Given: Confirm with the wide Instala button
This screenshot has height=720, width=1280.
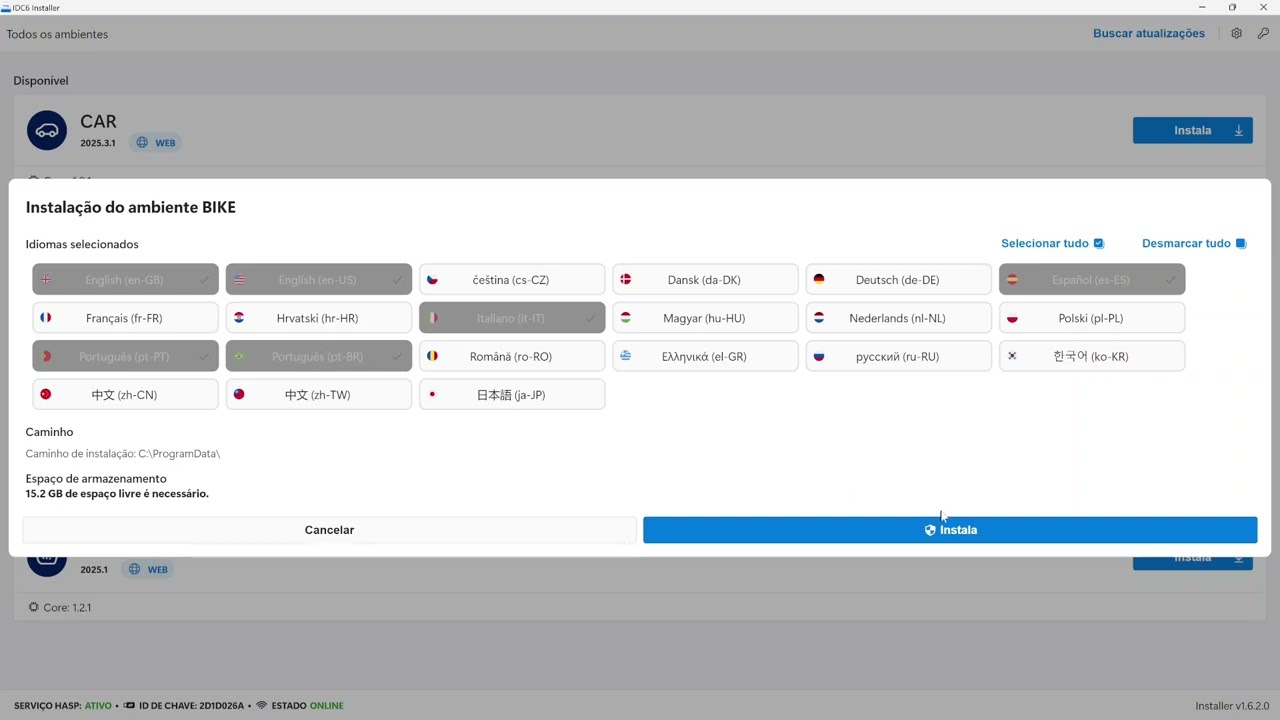Looking at the screenshot, I should (950, 530).
